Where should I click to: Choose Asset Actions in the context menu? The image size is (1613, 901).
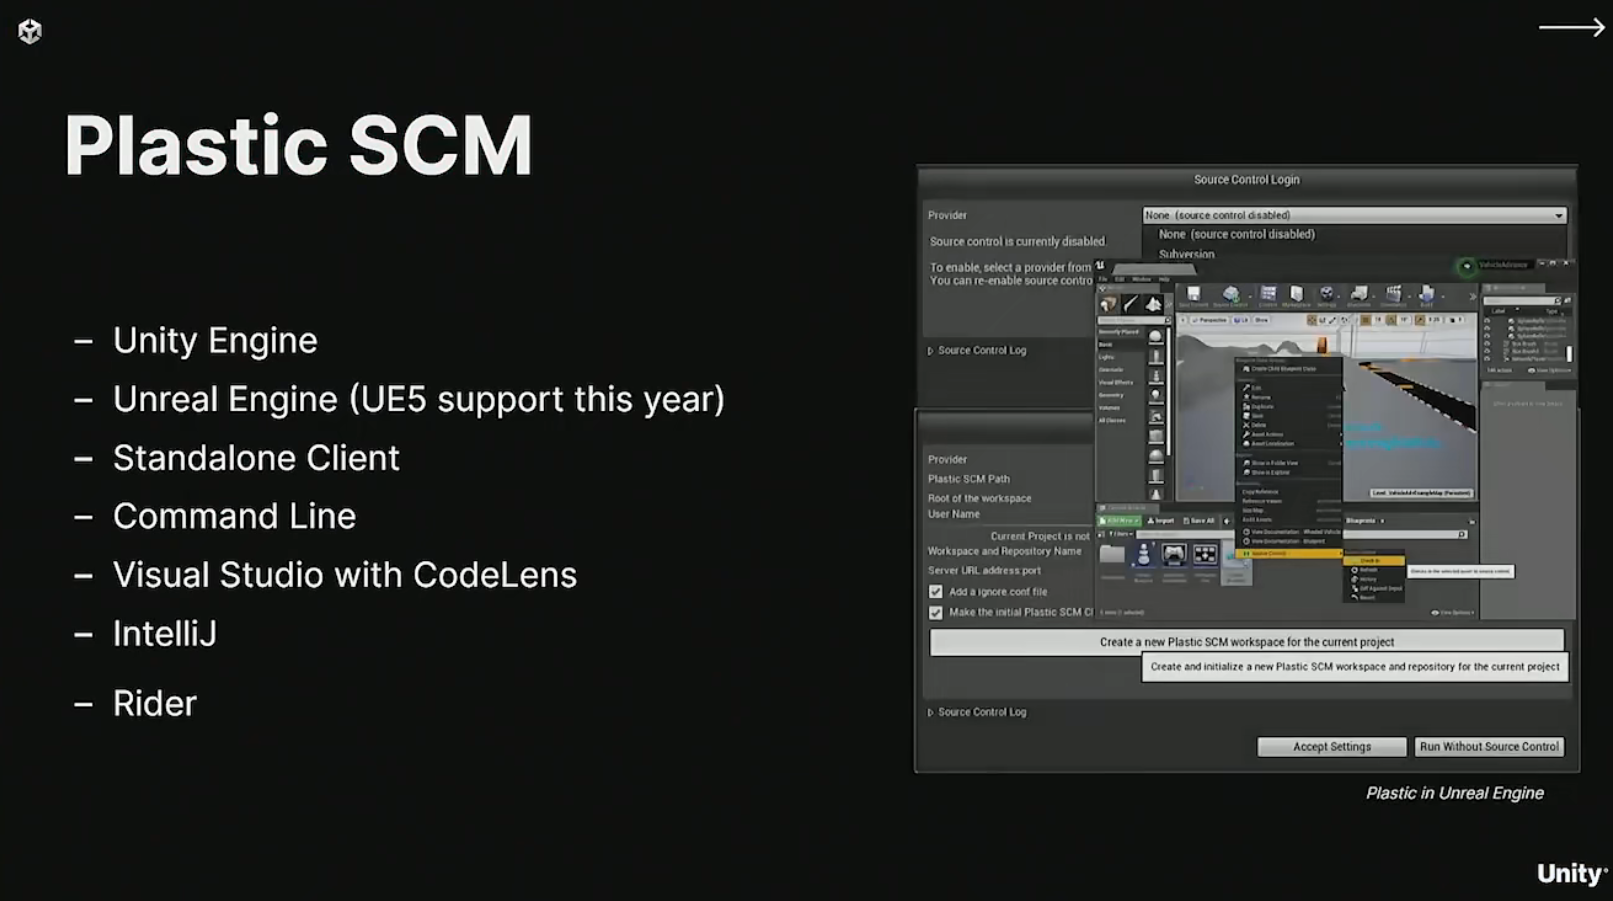tap(1268, 435)
